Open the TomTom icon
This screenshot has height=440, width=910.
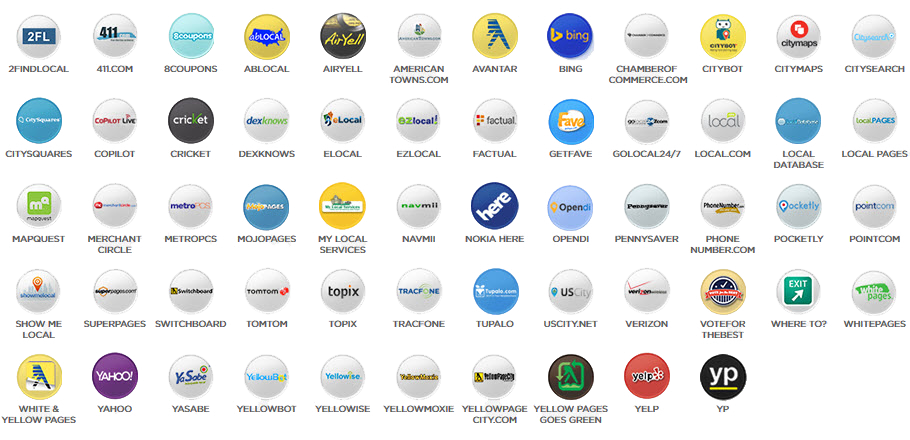[267, 291]
